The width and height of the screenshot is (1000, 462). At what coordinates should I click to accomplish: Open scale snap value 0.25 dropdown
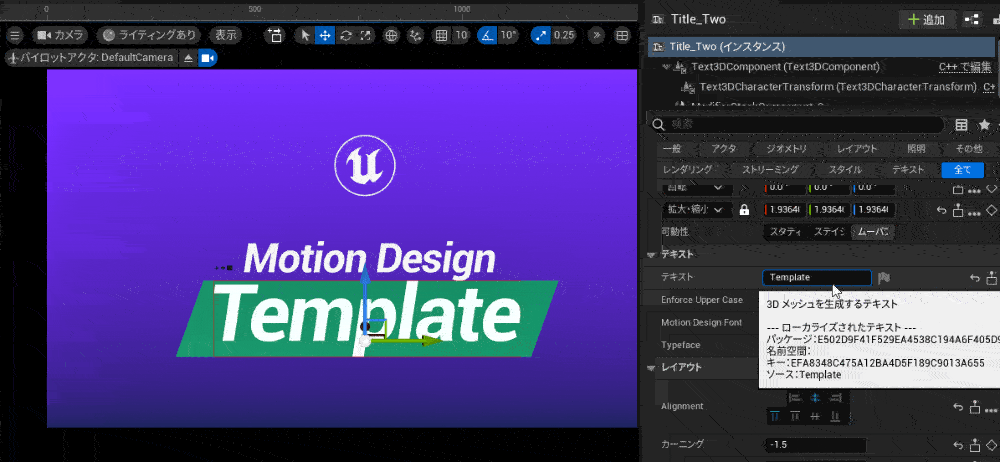564,35
